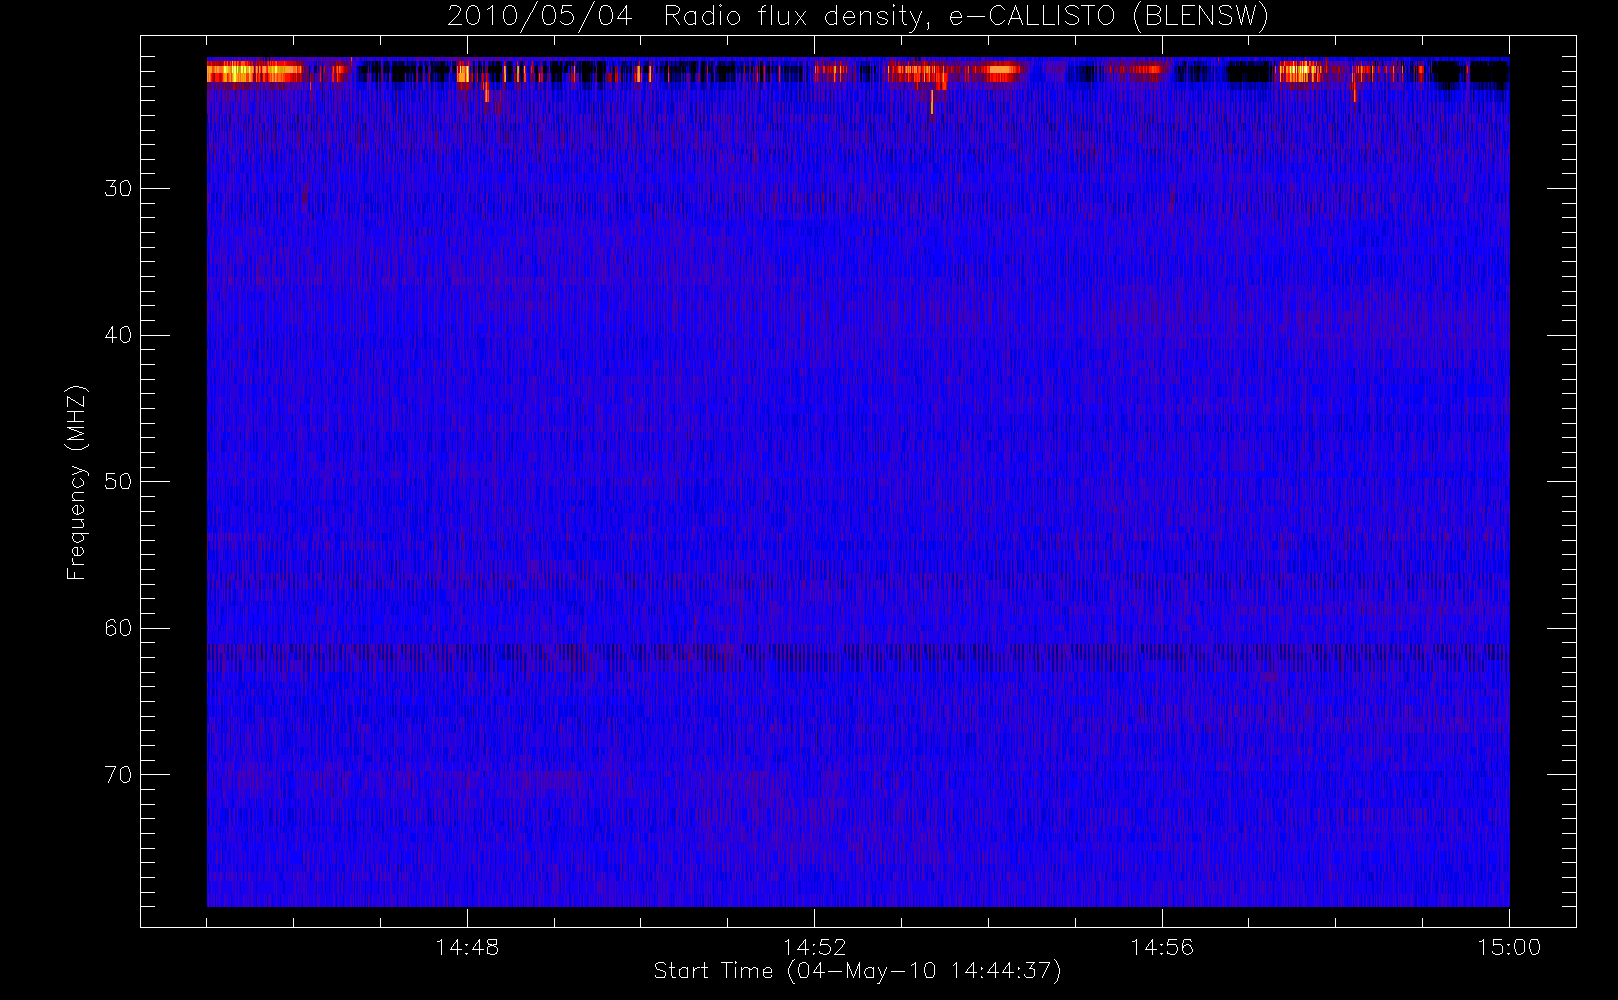Click the 30 frequency tick label
Screen dimensions: 1618x1000
pos(118,188)
